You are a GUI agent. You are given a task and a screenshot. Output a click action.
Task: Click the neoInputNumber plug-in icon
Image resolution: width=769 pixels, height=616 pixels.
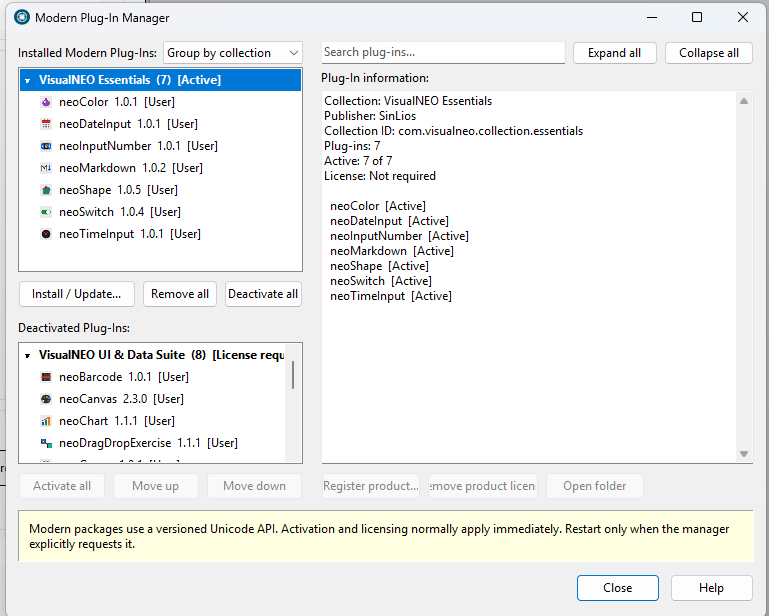[x=46, y=146]
